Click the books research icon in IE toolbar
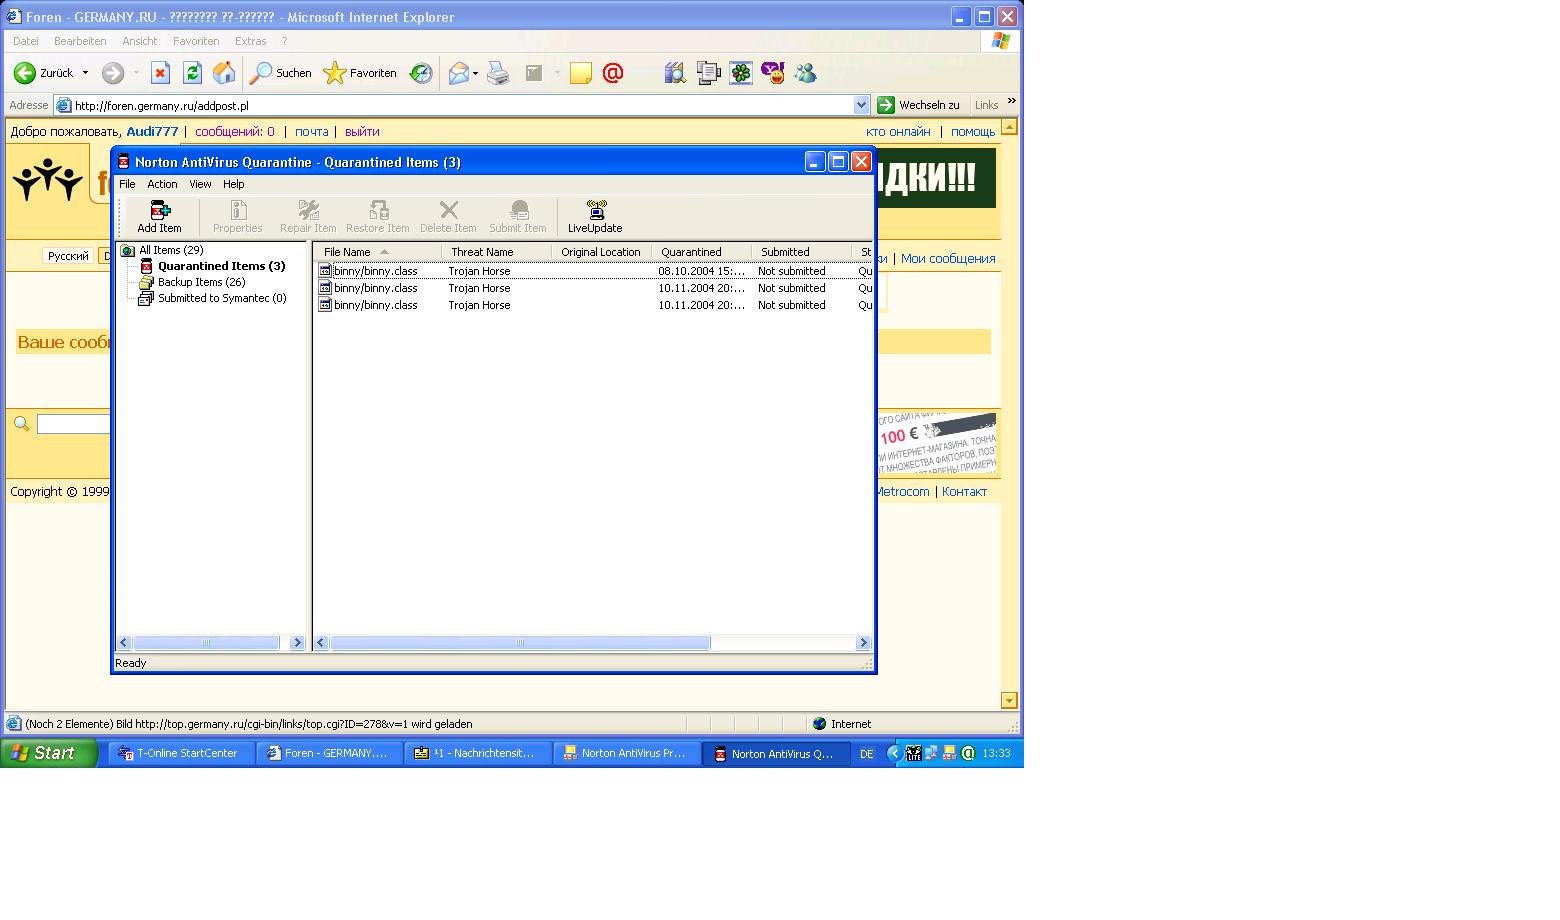This screenshot has width=1560, height=920. 675,73
